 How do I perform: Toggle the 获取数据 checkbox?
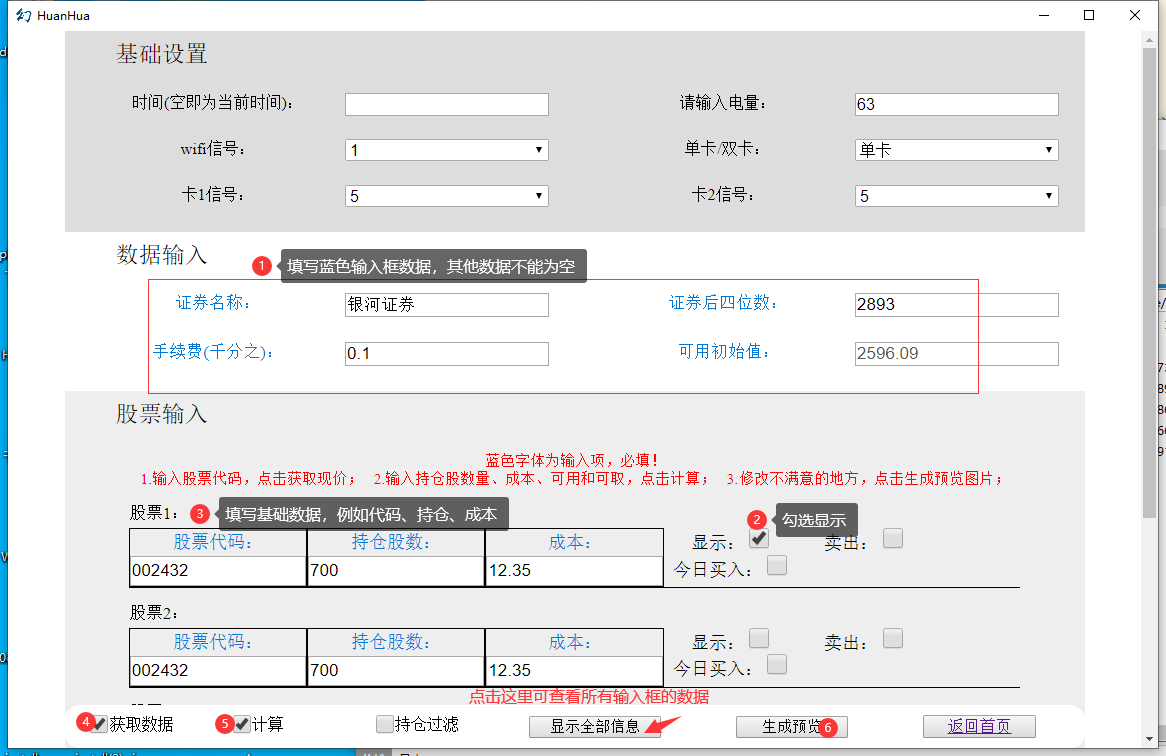click(100, 724)
